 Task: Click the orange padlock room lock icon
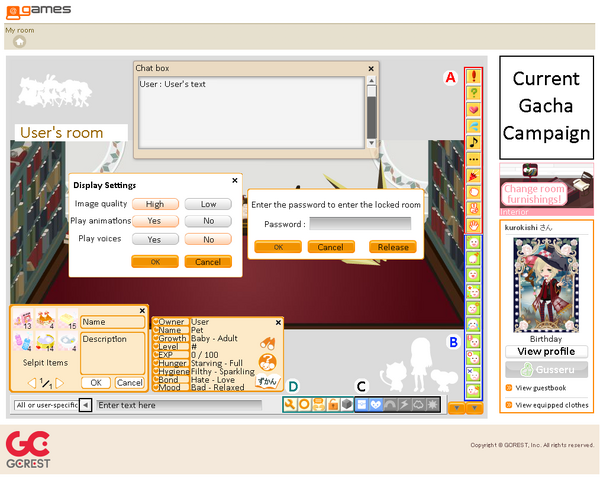(333, 404)
